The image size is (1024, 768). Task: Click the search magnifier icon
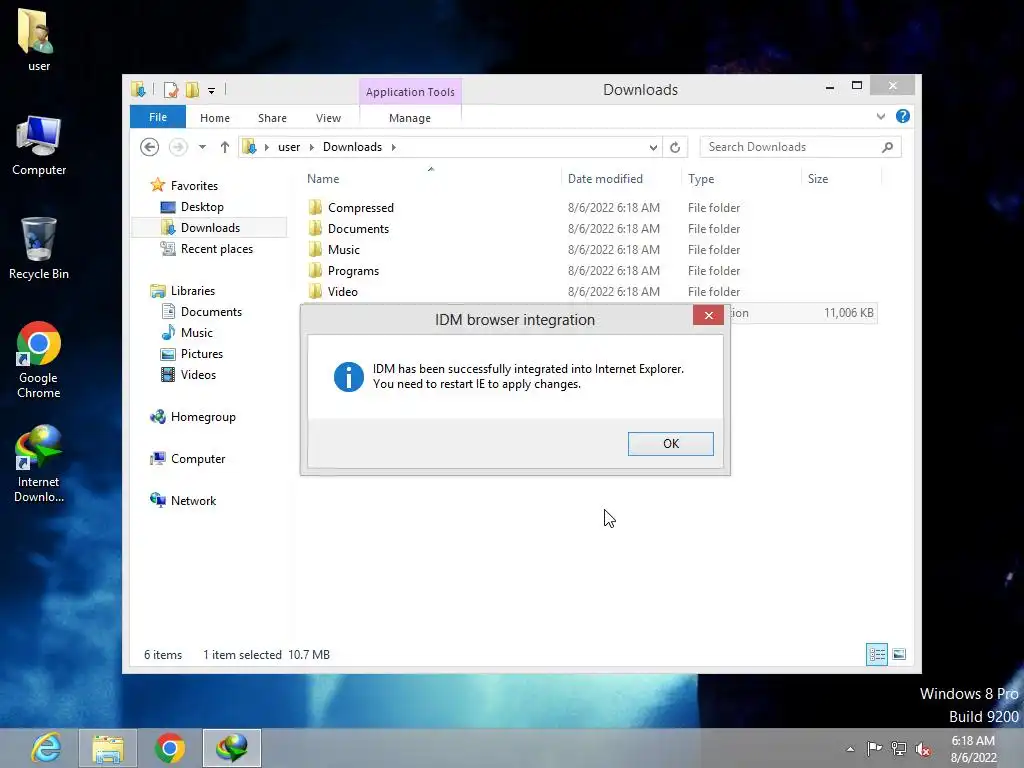(887, 147)
